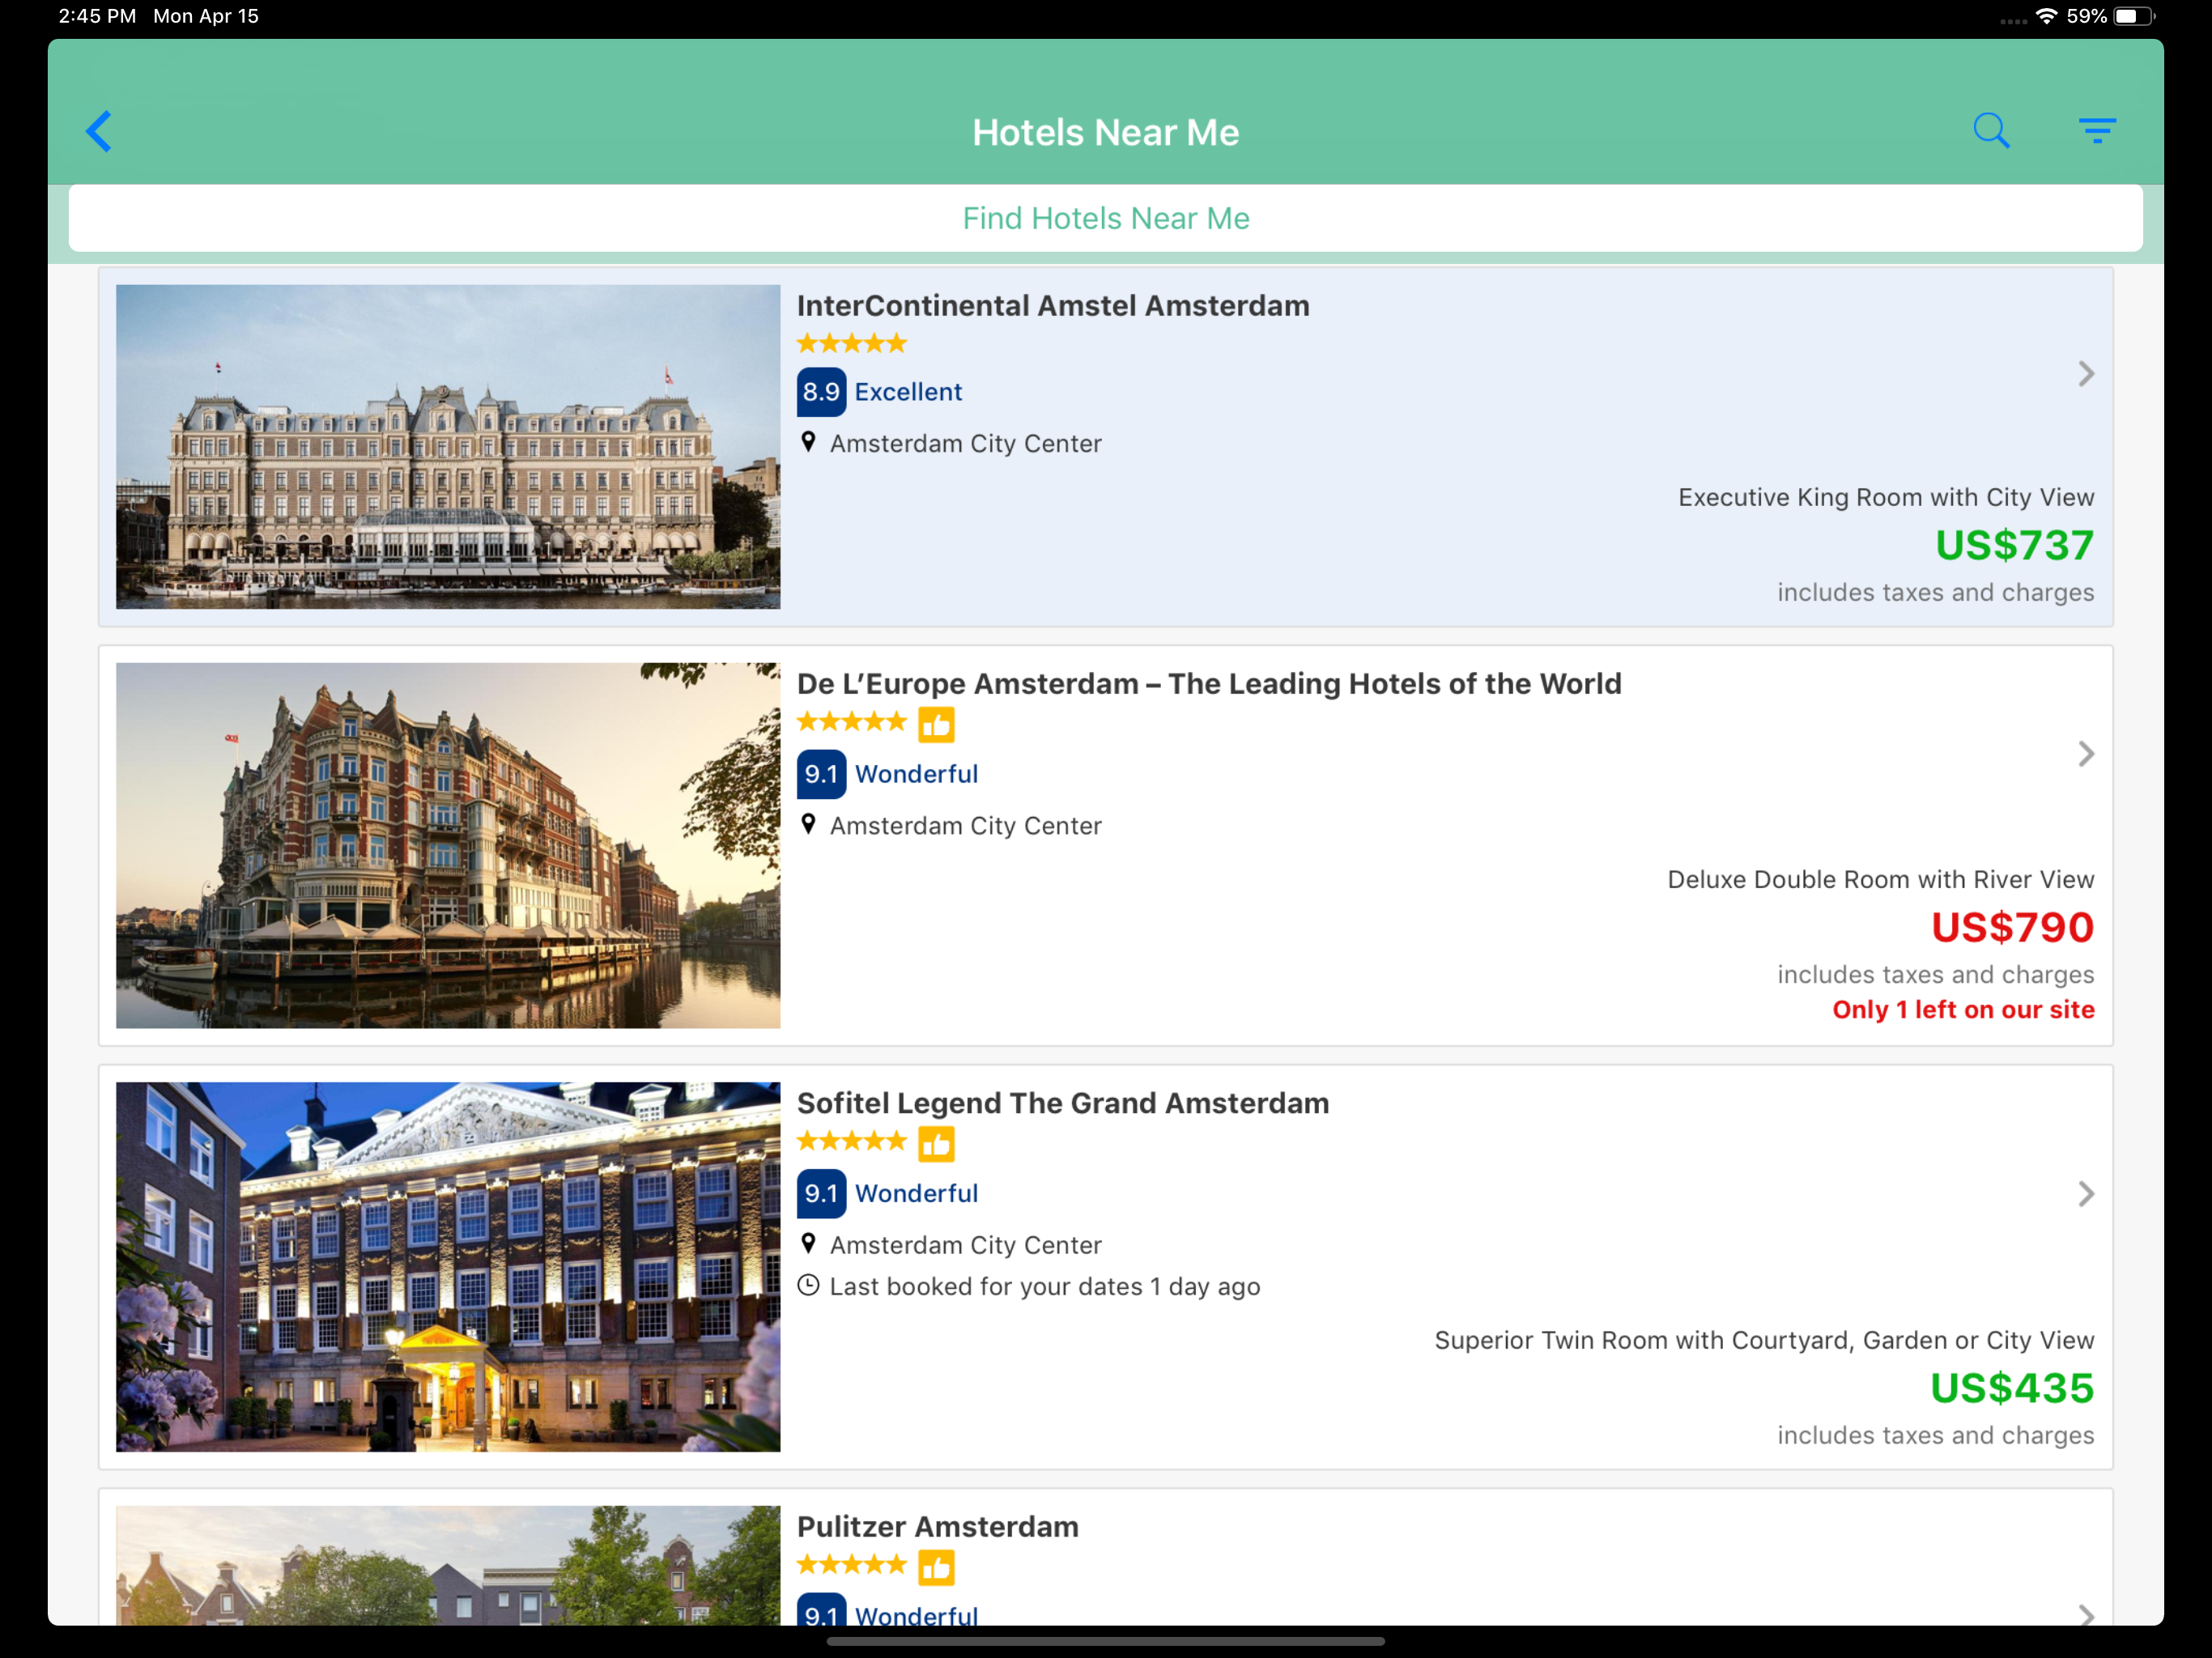The image size is (2212, 1658).
Task: Select the Pulitzer Amsterdam title
Action: tap(938, 1527)
